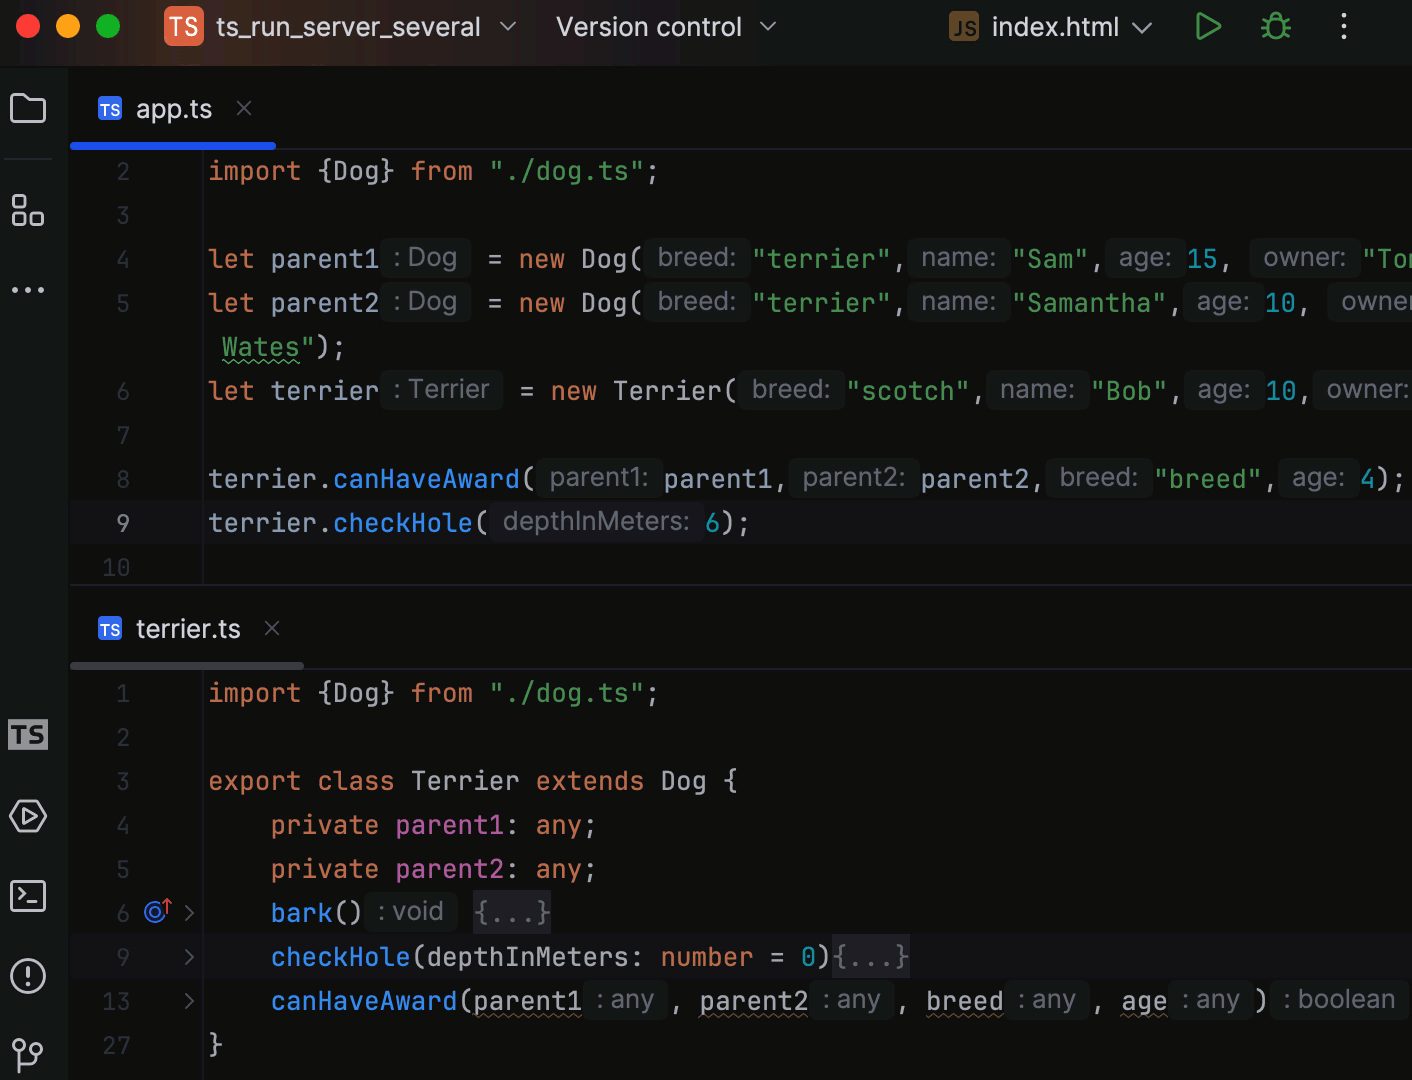Expand the canHaveAward method fold
This screenshot has width=1412, height=1080.
point(188,1001)
